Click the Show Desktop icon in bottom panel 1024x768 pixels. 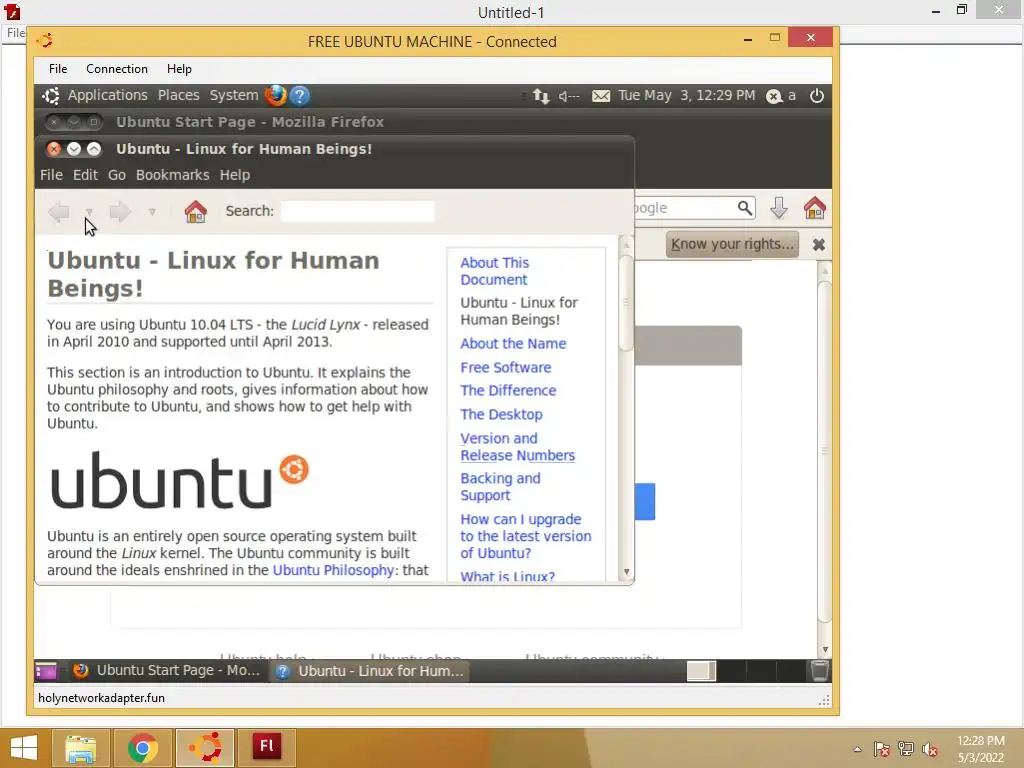[46, 671]
